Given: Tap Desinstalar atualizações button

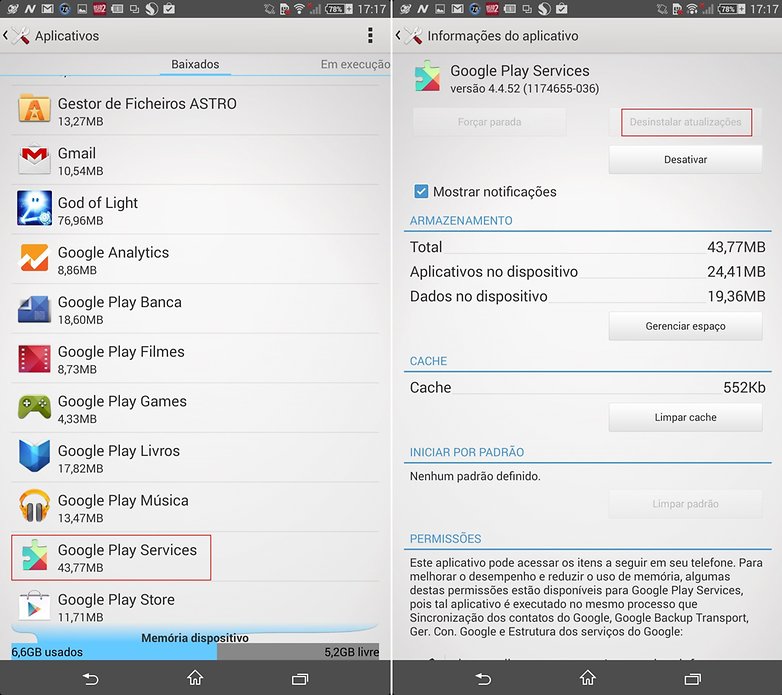Looking at the screenshot, I should 686,122.
